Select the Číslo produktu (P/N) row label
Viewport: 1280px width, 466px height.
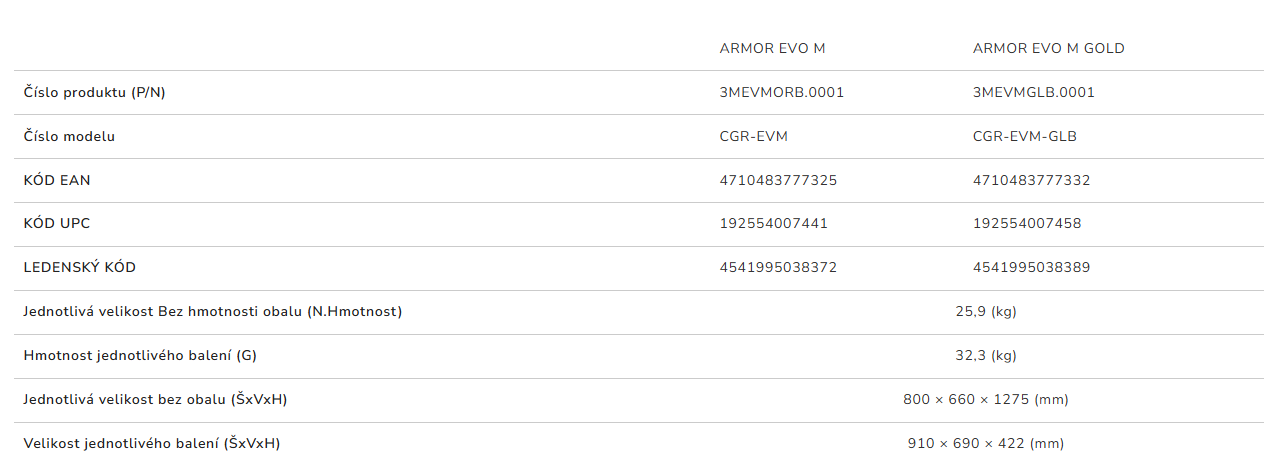point(94,92)
